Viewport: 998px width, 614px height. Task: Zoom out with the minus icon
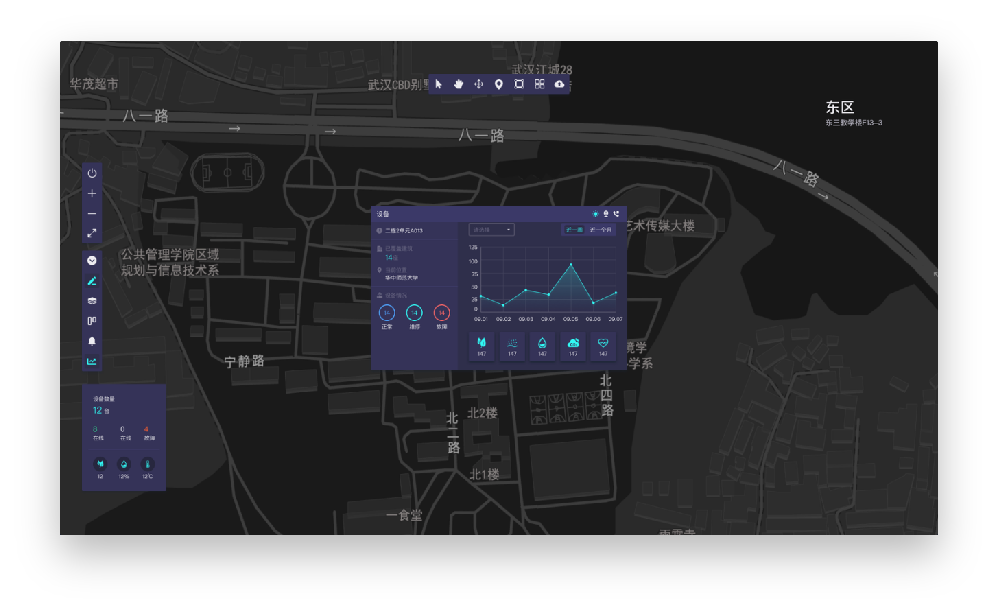[x=92, y=213]
